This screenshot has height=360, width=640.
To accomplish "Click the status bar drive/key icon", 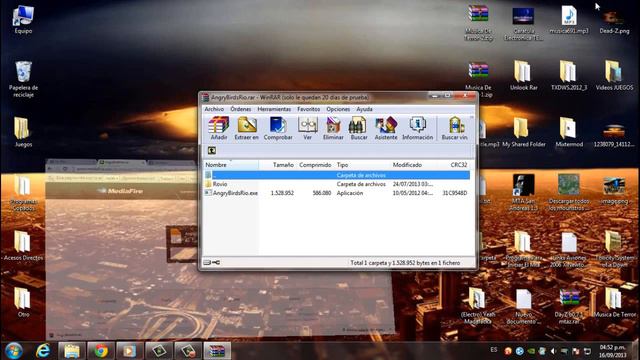I will (211, 262).
